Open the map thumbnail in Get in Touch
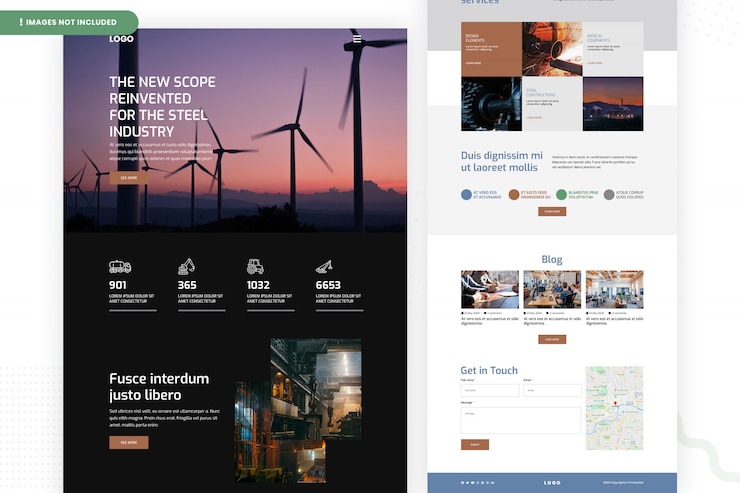 (614, 408)
